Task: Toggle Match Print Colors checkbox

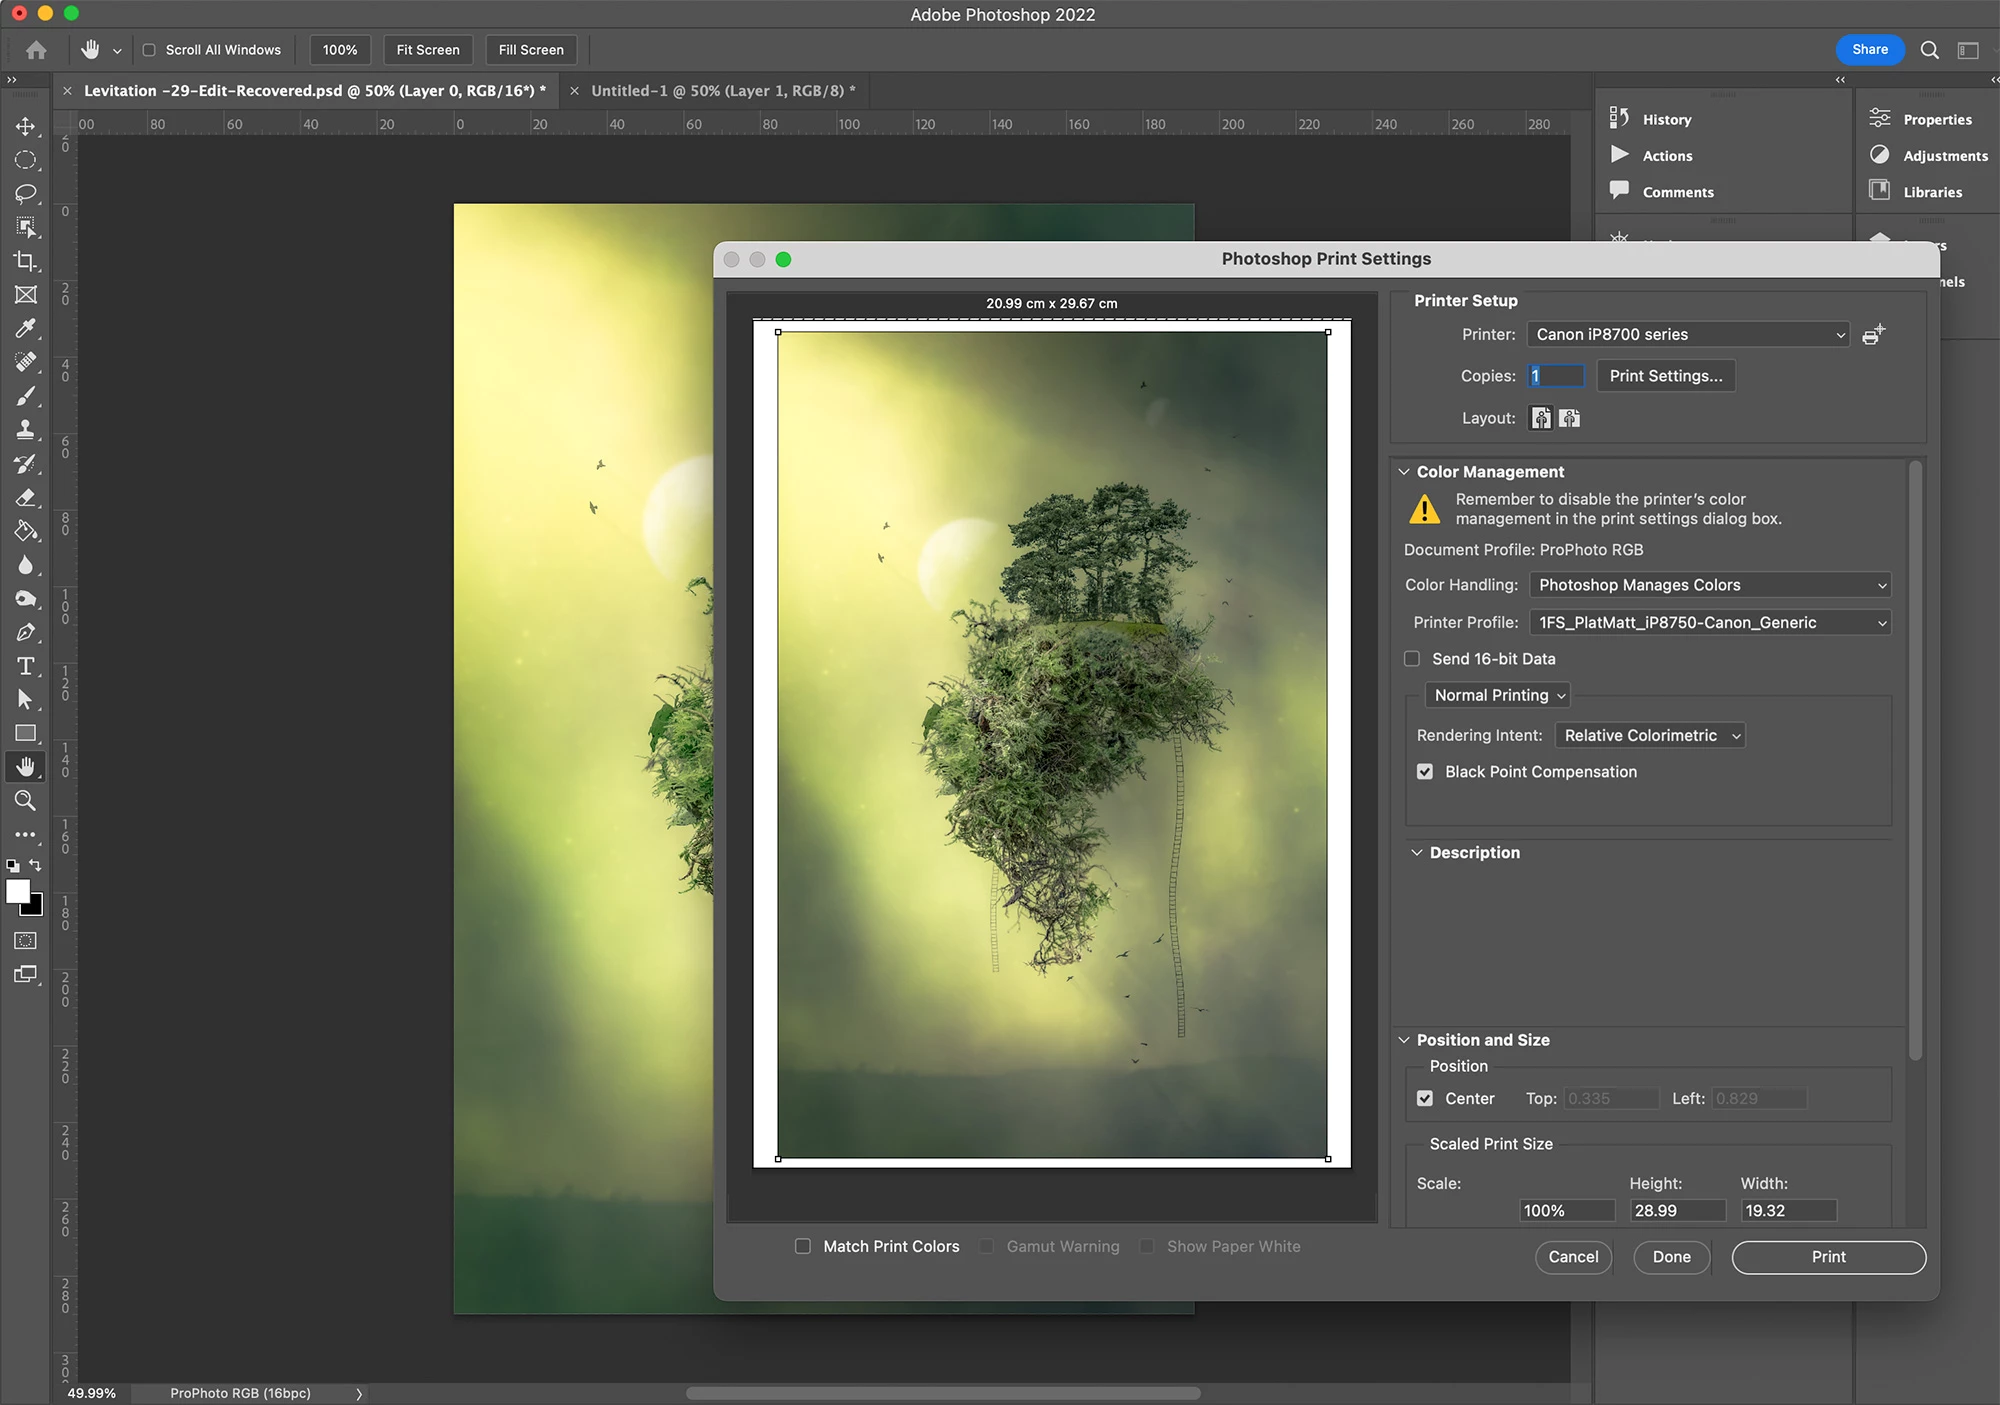Action: (x=803, y=1246)
